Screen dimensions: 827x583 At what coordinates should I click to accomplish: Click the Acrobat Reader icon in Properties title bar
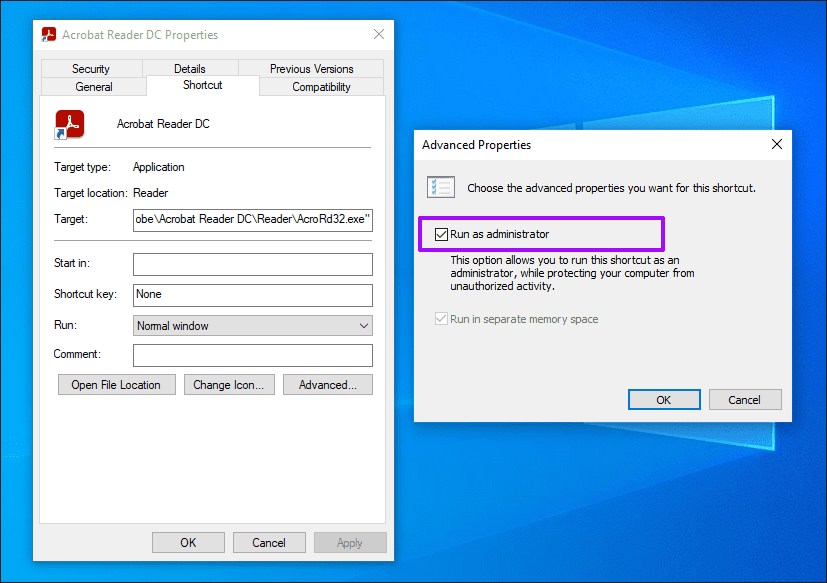(49, 35)
